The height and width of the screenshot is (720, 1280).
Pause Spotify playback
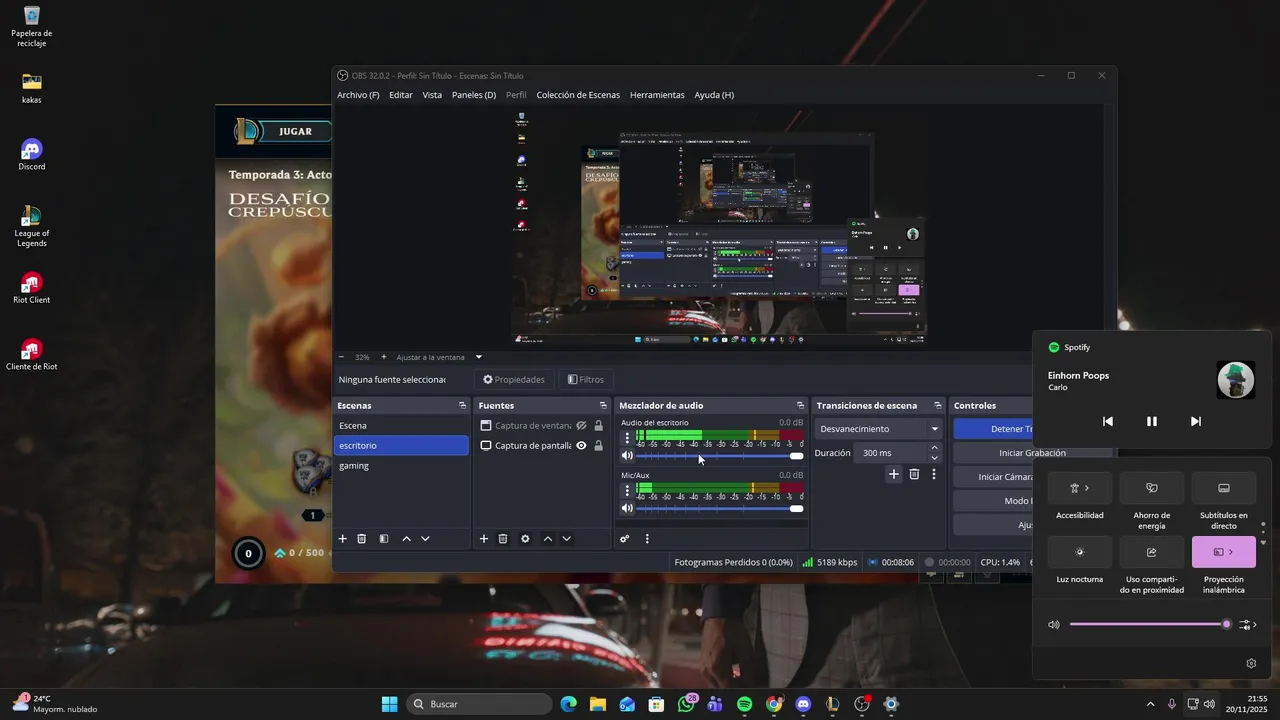(1151, 421)
